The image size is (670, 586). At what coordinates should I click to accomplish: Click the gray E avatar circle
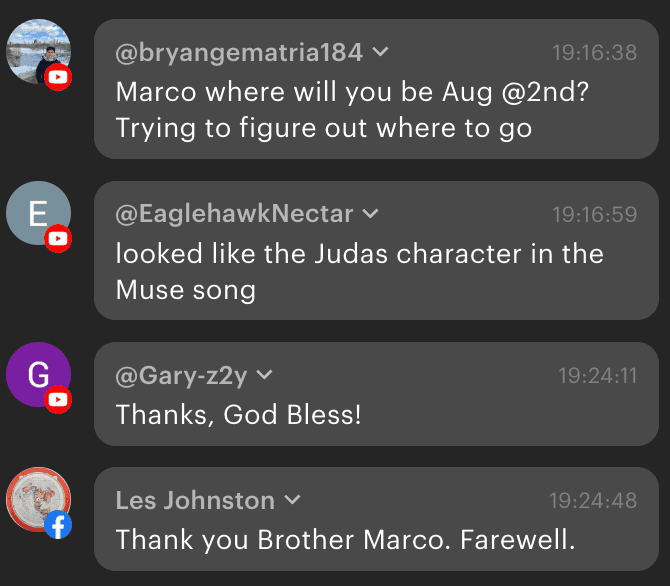pos(37,213)
